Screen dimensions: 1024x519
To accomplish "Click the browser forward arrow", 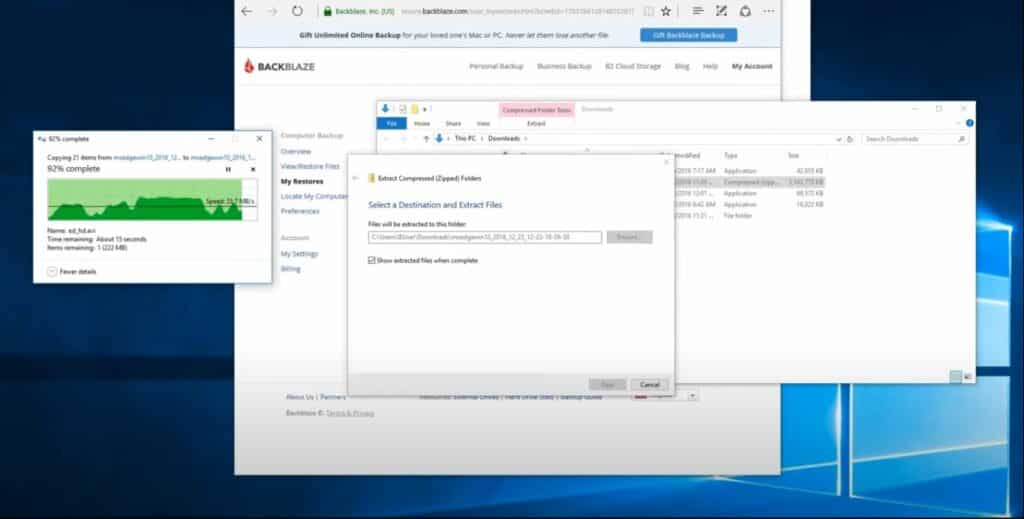I will coord(272,11).
